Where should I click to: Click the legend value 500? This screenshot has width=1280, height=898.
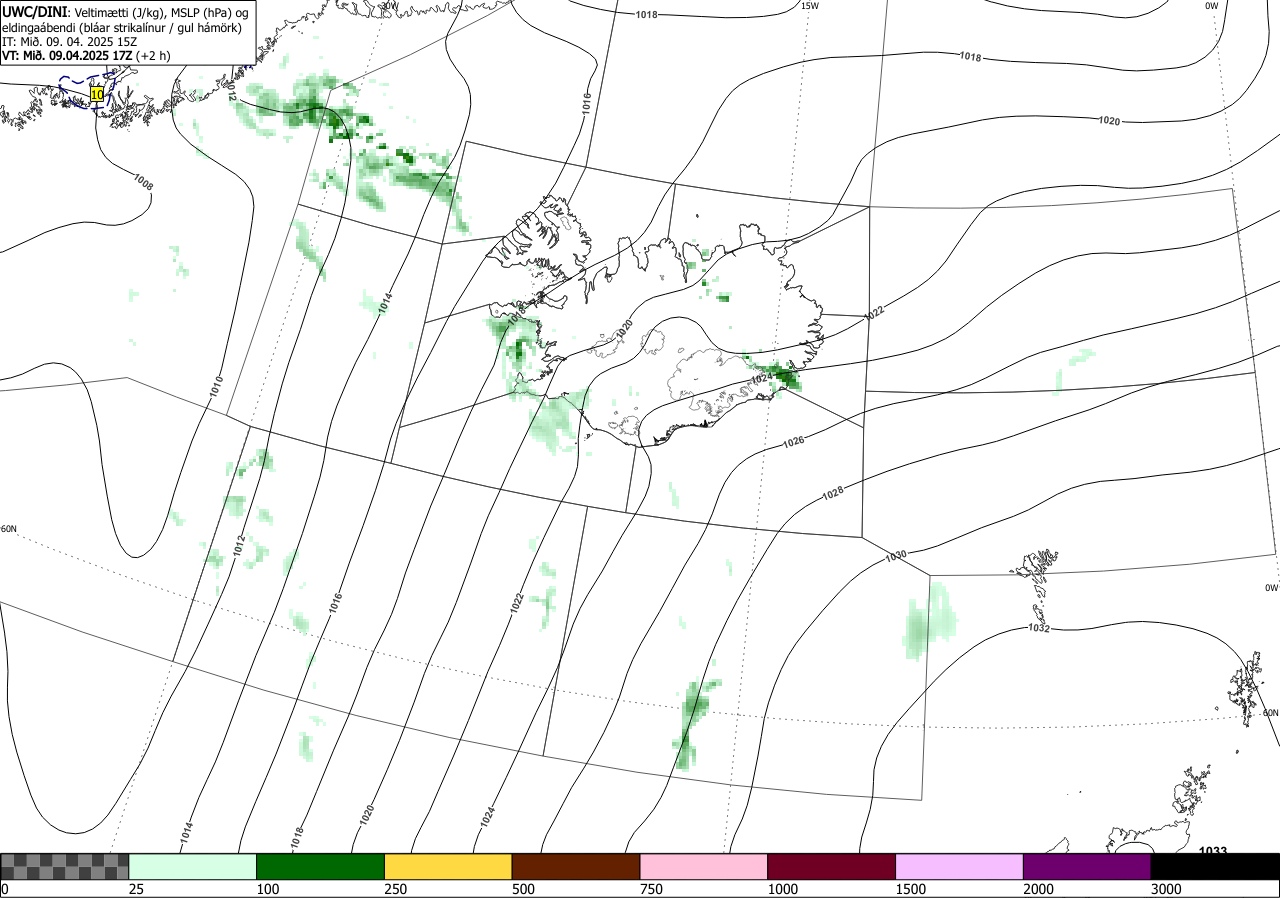[523, 889]
